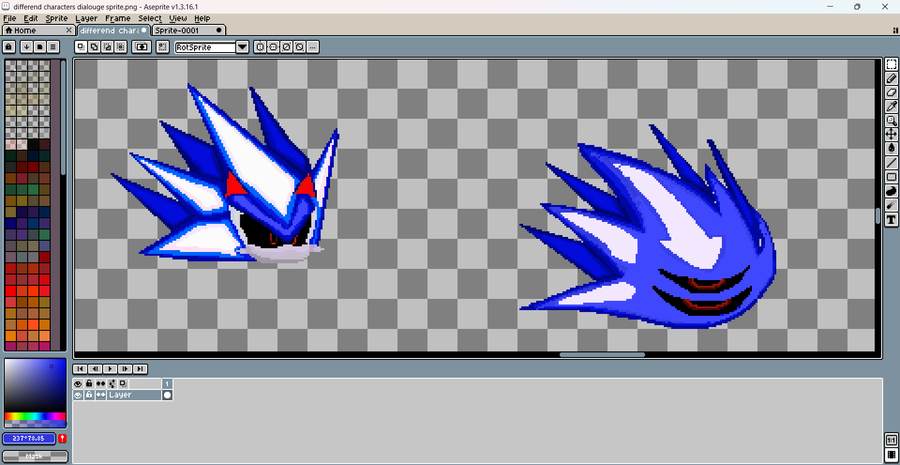Select the Rectangular Marquee tool
Viewport: 900px width, 465px height.
pyautogui.click(x=891, y=64)
